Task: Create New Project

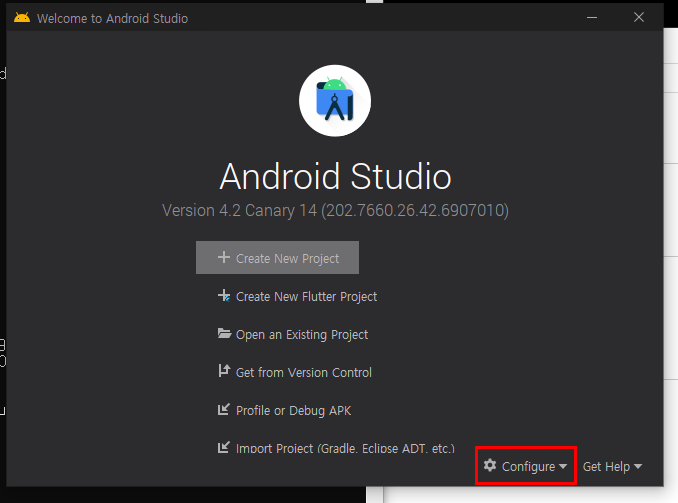Action: tap(277, 258)
